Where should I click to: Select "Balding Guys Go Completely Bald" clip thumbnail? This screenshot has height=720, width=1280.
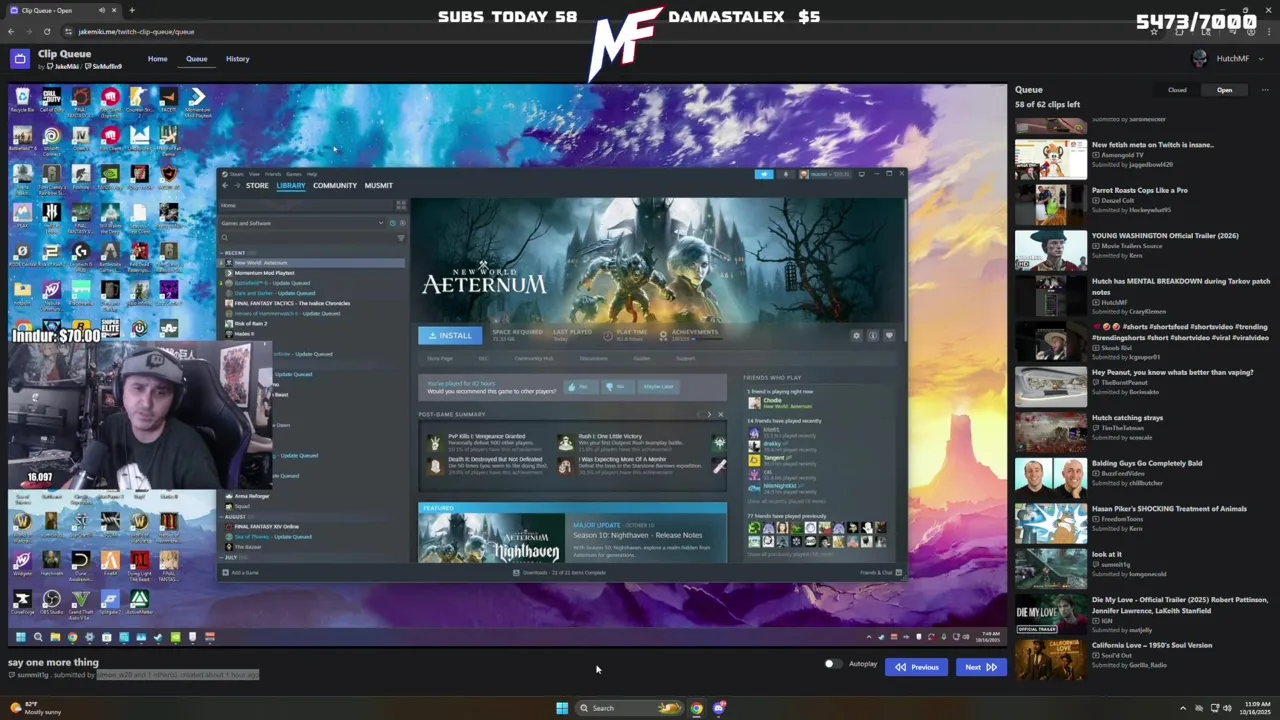pyautogui.click(x=1050, y=477)
